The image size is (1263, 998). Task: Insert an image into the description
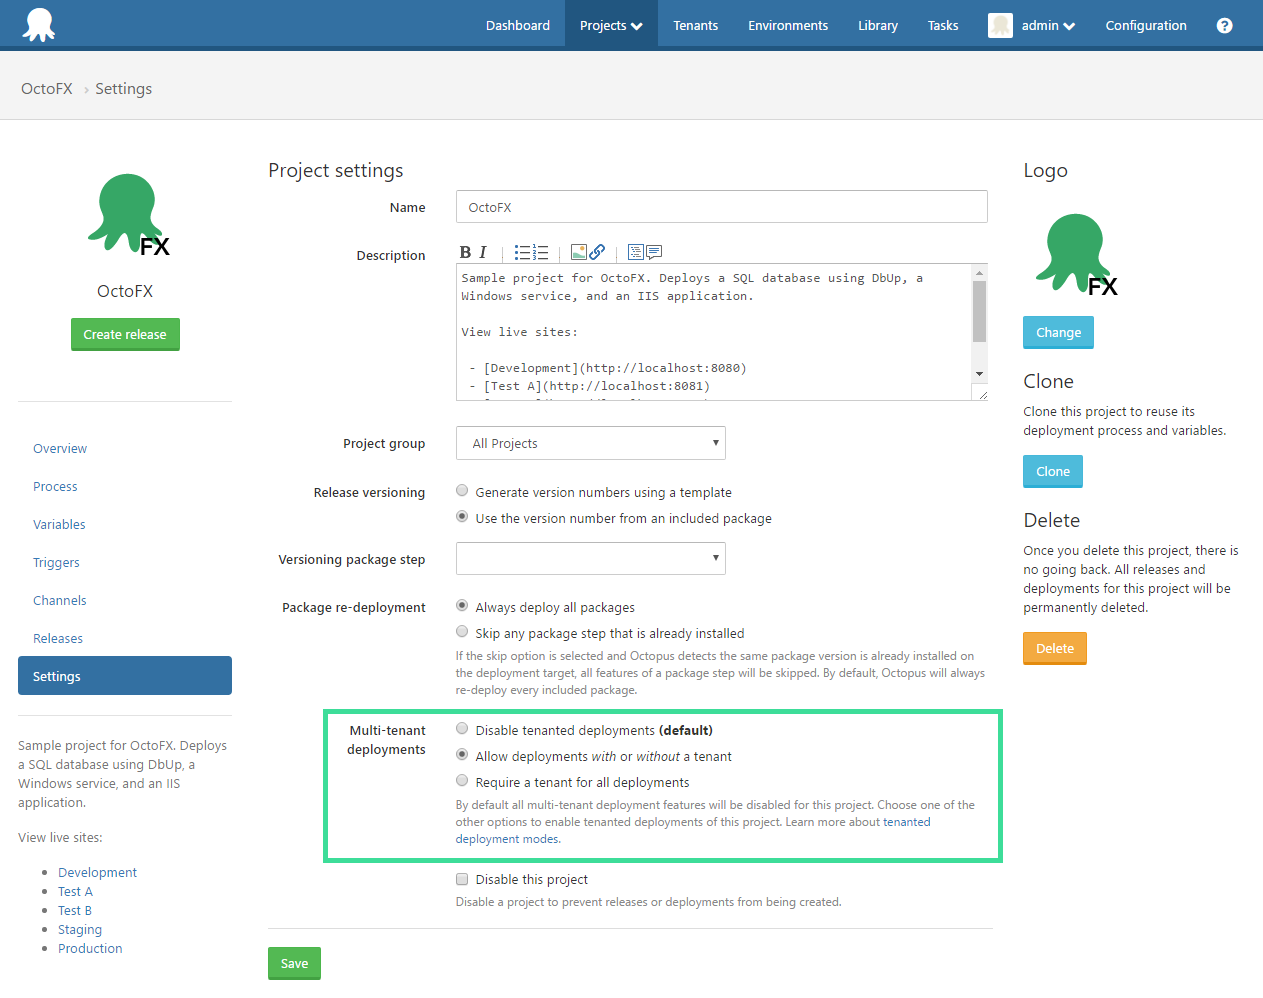(578, 251)
